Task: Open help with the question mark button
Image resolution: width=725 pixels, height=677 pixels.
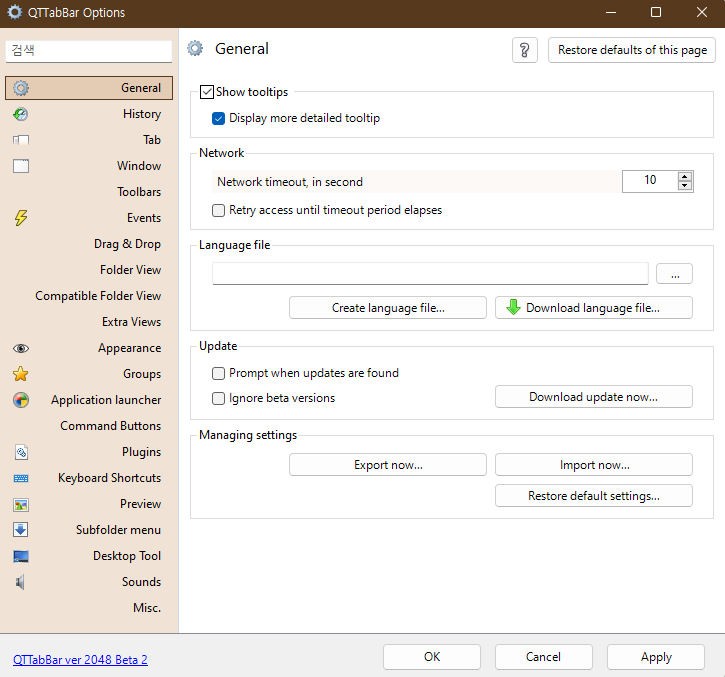Action: 525,50
